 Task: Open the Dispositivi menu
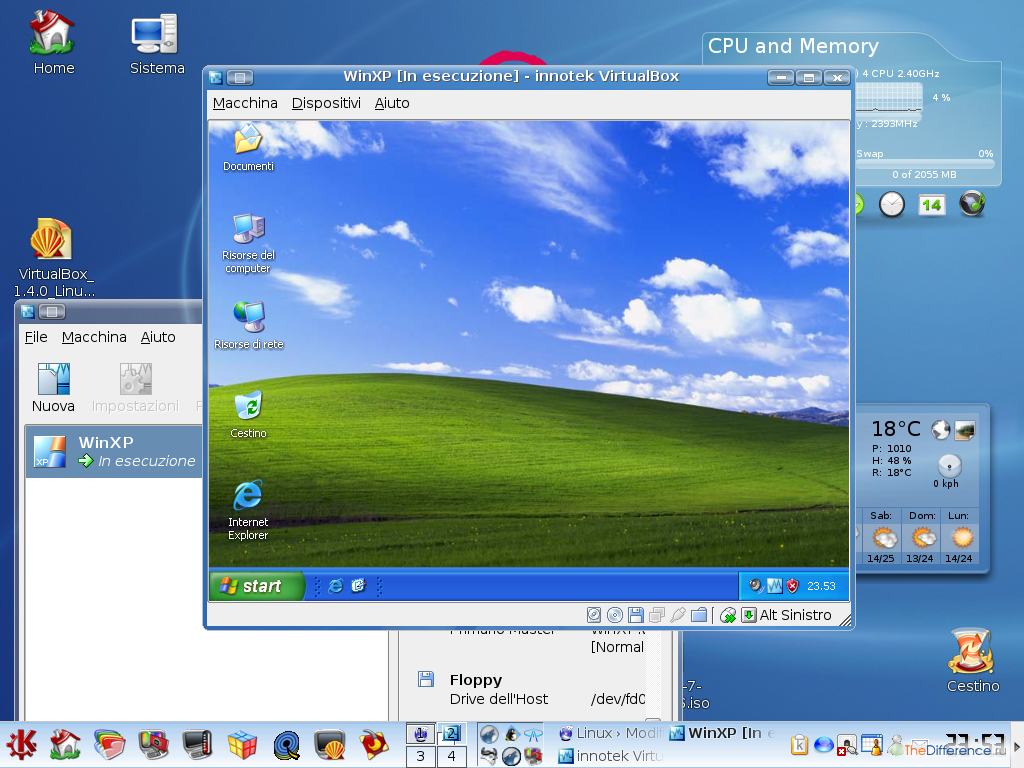click(x=326, y=103)
